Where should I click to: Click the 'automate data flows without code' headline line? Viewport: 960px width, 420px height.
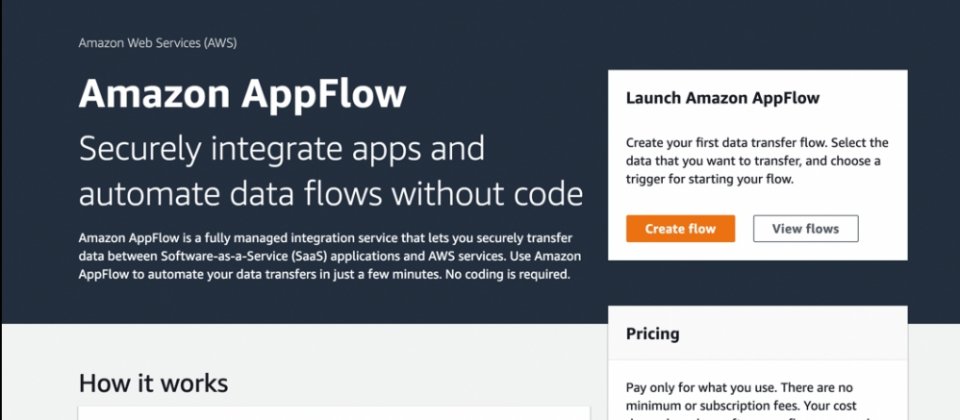pos(331,193)
